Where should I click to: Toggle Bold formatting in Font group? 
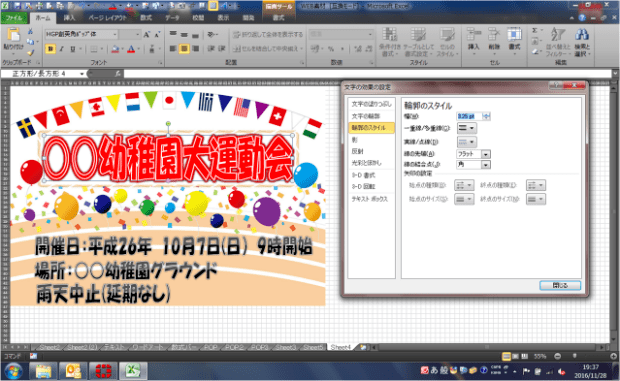(x=50, y=49)
